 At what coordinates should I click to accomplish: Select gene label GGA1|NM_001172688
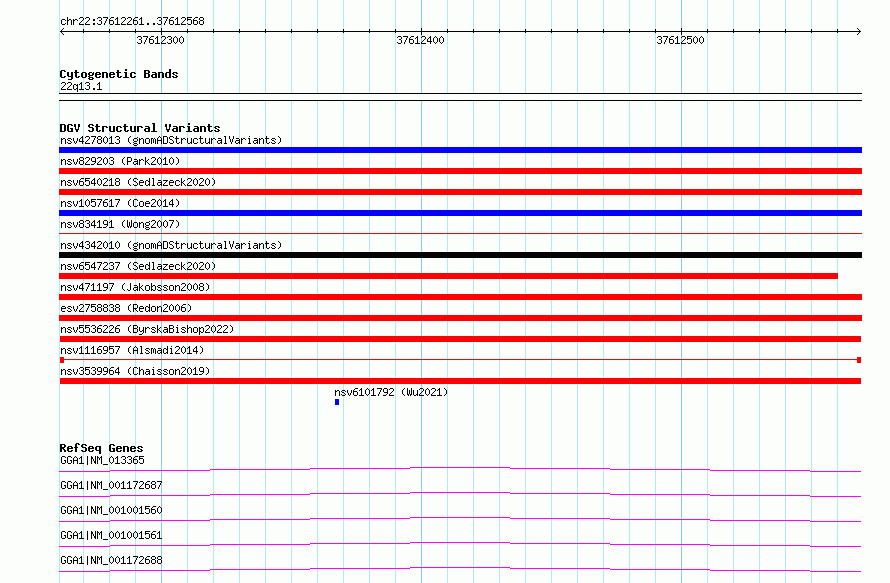click(x=111, y=560)
